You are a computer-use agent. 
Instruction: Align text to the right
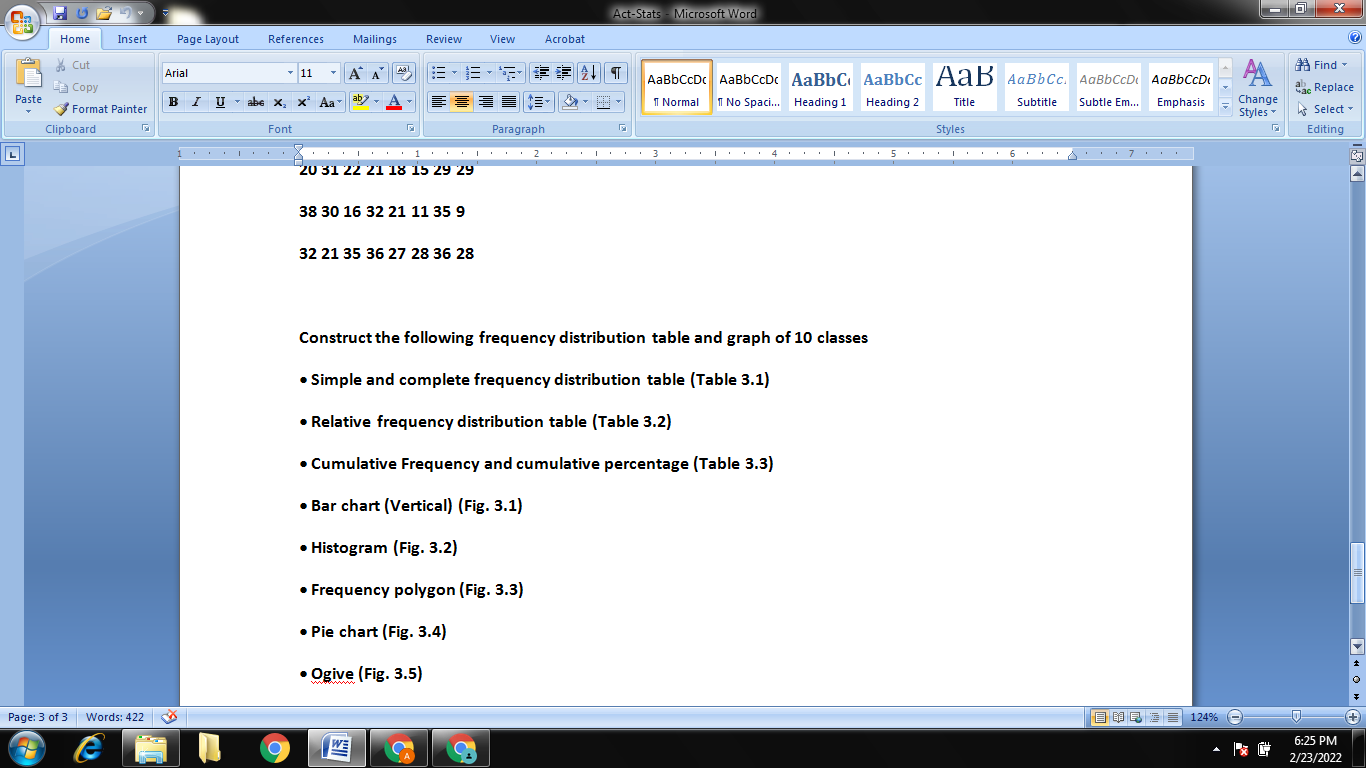(485, 102)
